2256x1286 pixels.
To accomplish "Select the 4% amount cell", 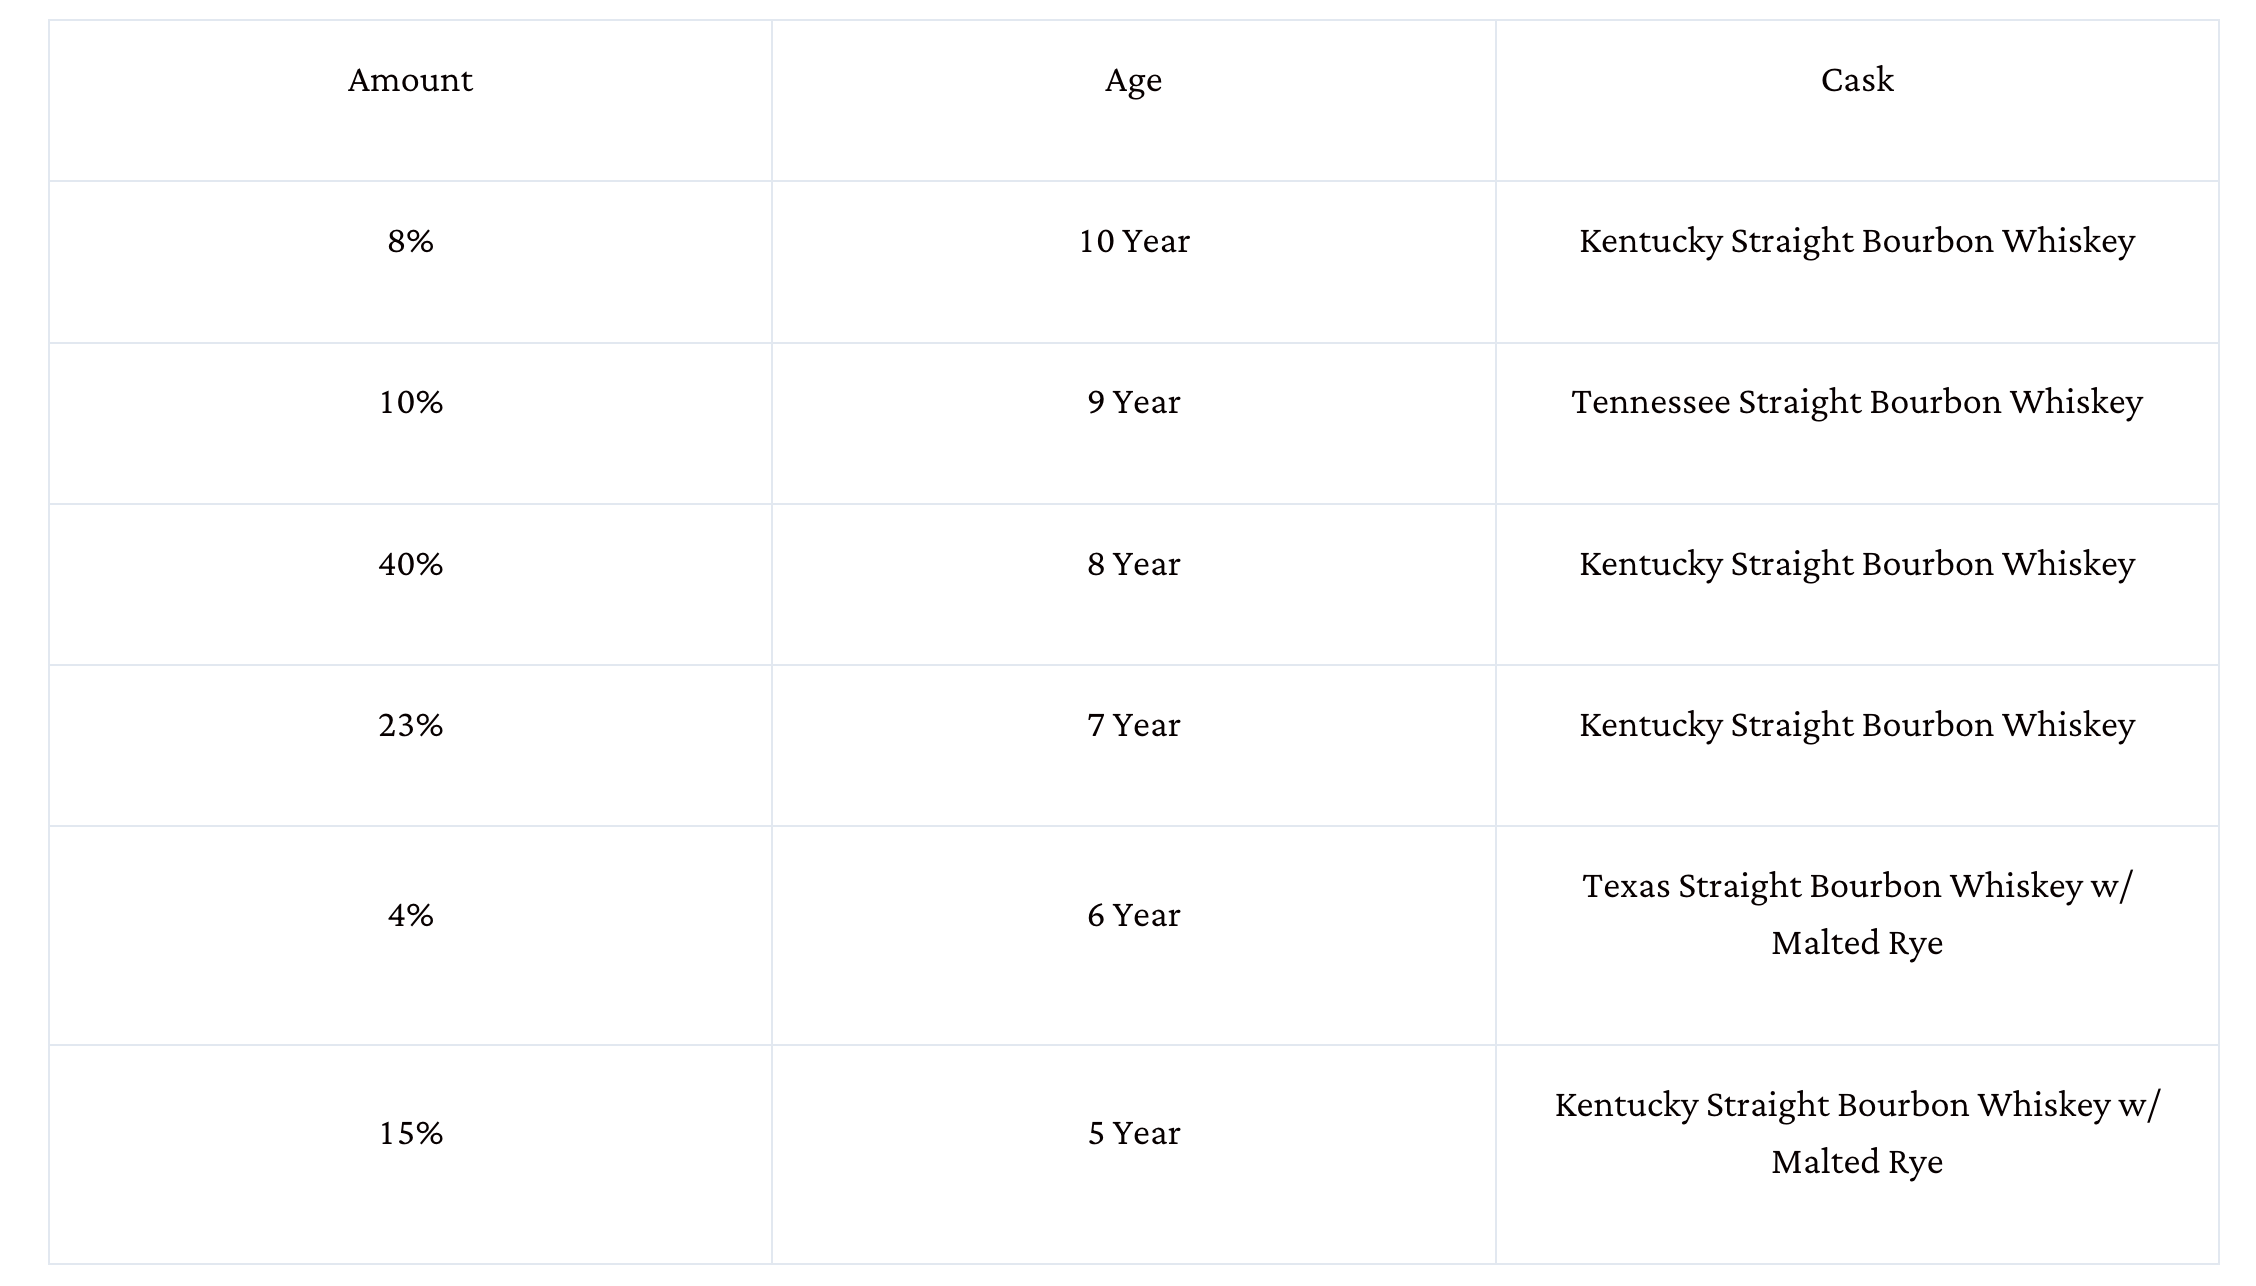I will coord(410,915).
